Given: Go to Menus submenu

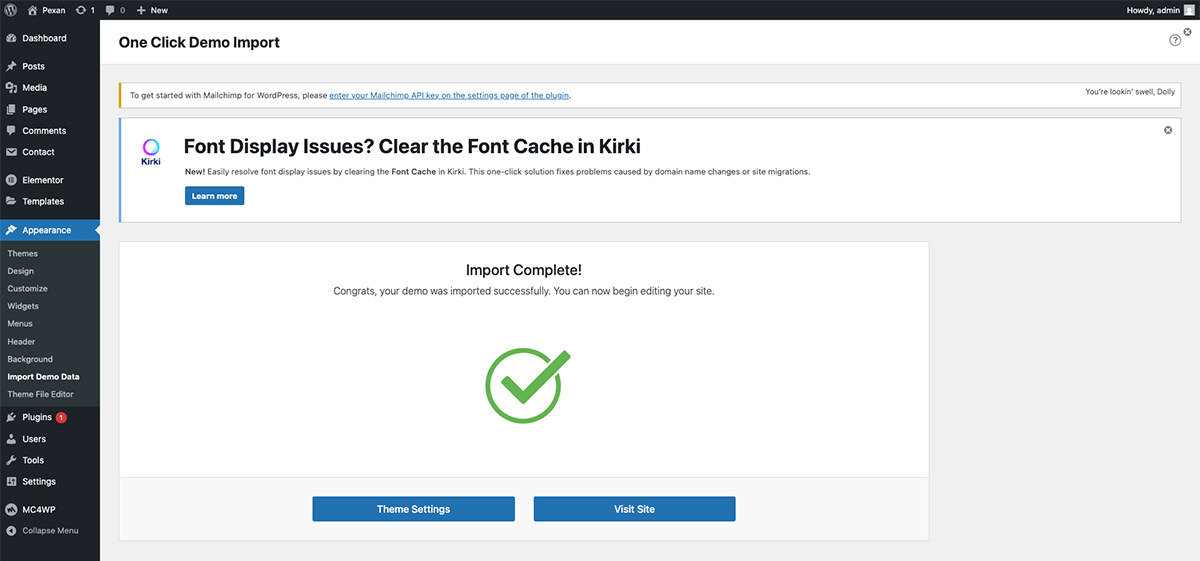Looking at the screenshot, I should click(x=20, y=324).
